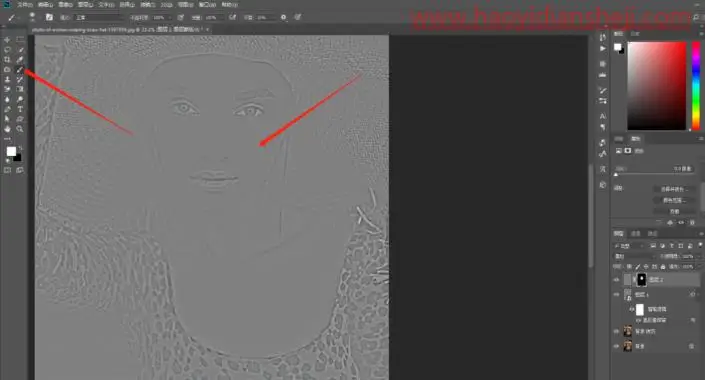
Task: Toggle Smart Filters visibility eye
Action: pos(632,309)
